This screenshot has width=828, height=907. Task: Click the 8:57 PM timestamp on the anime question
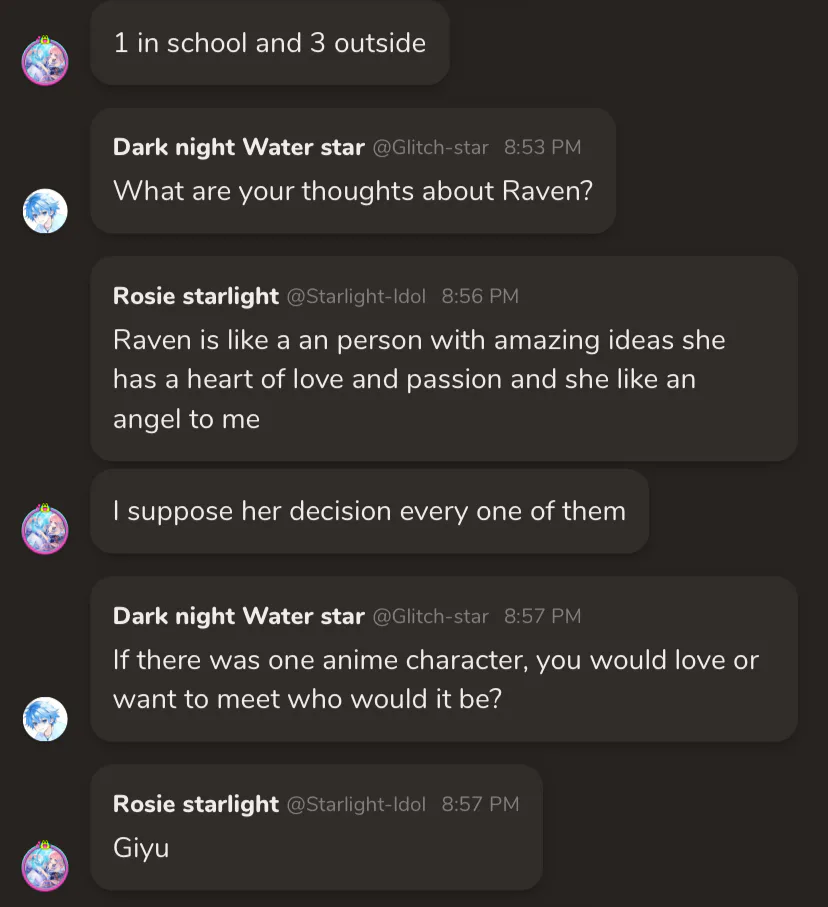542,617
